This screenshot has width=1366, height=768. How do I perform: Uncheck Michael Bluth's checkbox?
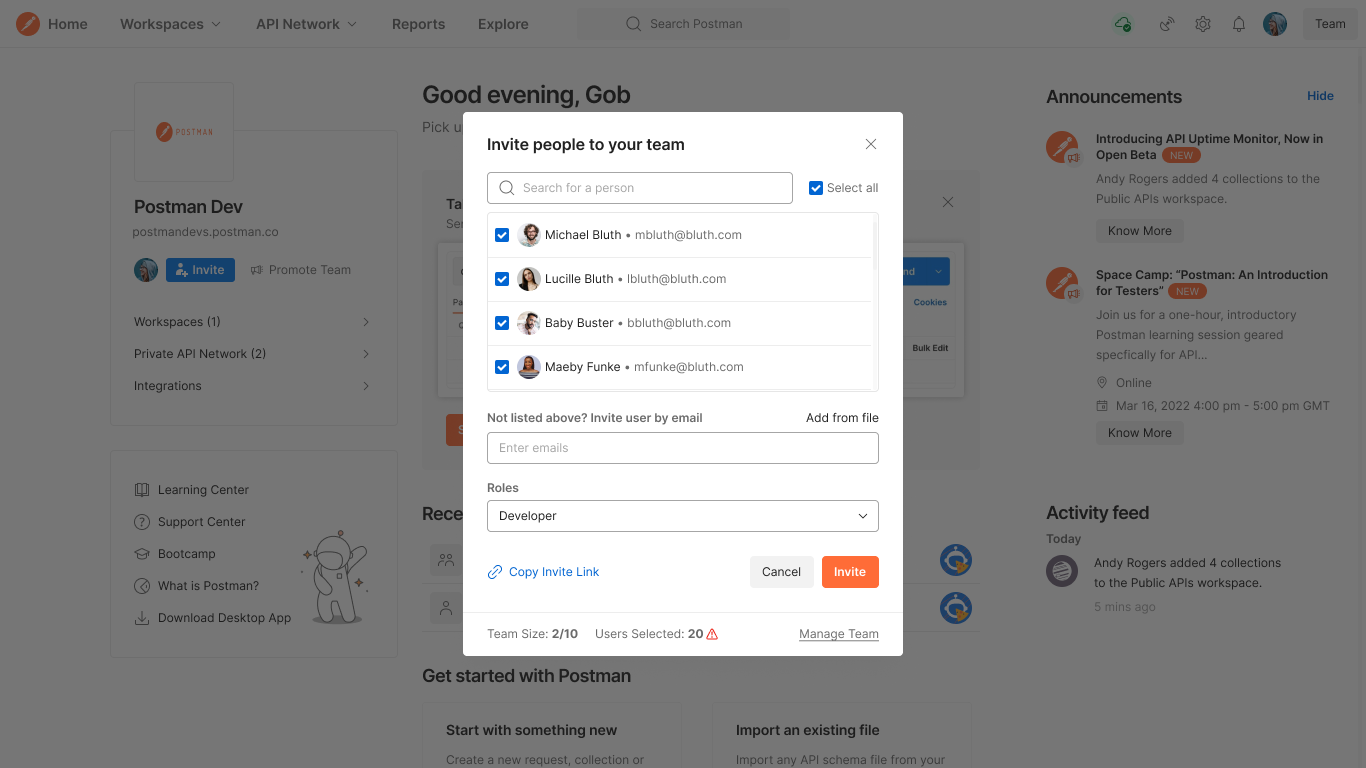click(x=502, y=235)
